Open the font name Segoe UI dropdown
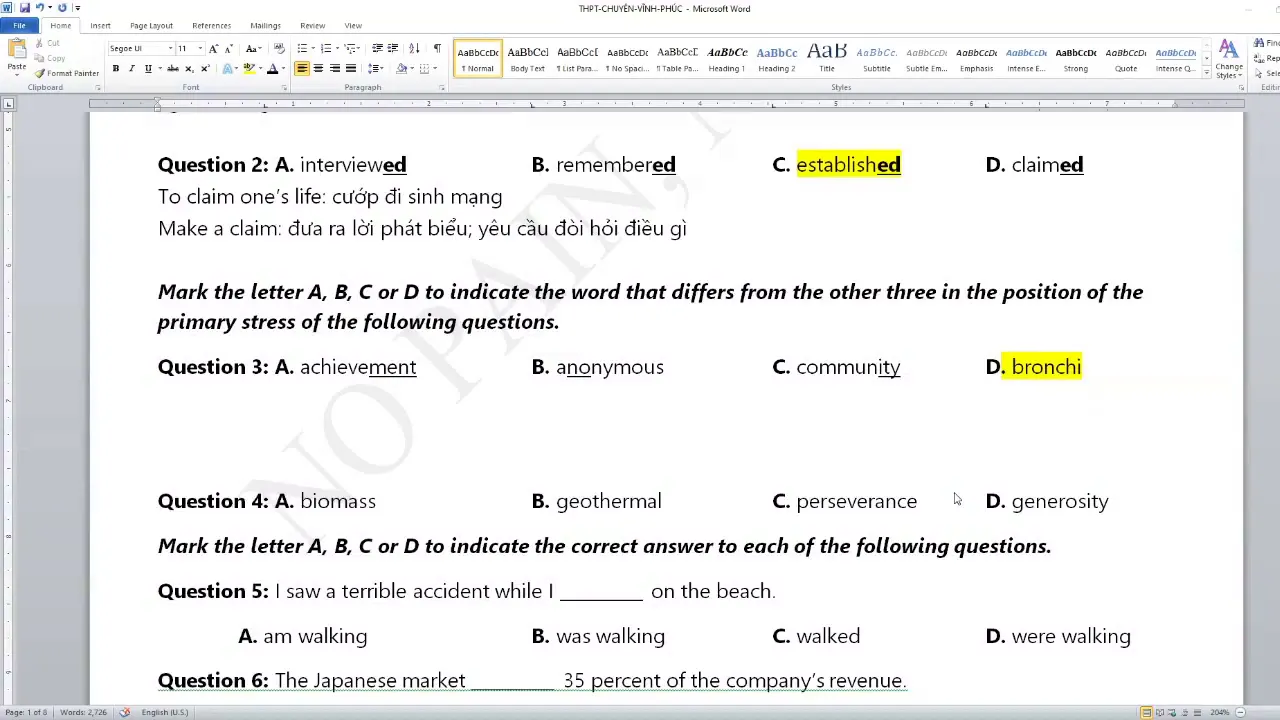This screenshot has width=1280, height=720. (170, 48)
